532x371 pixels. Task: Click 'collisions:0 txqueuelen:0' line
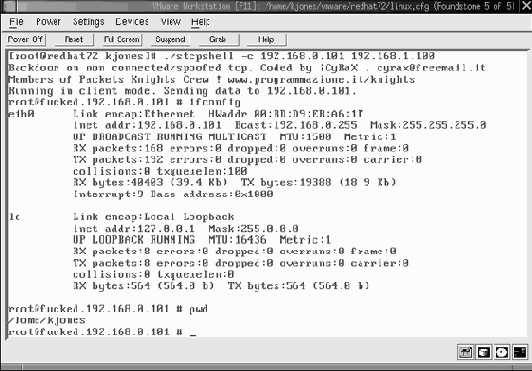pos(154,274)
